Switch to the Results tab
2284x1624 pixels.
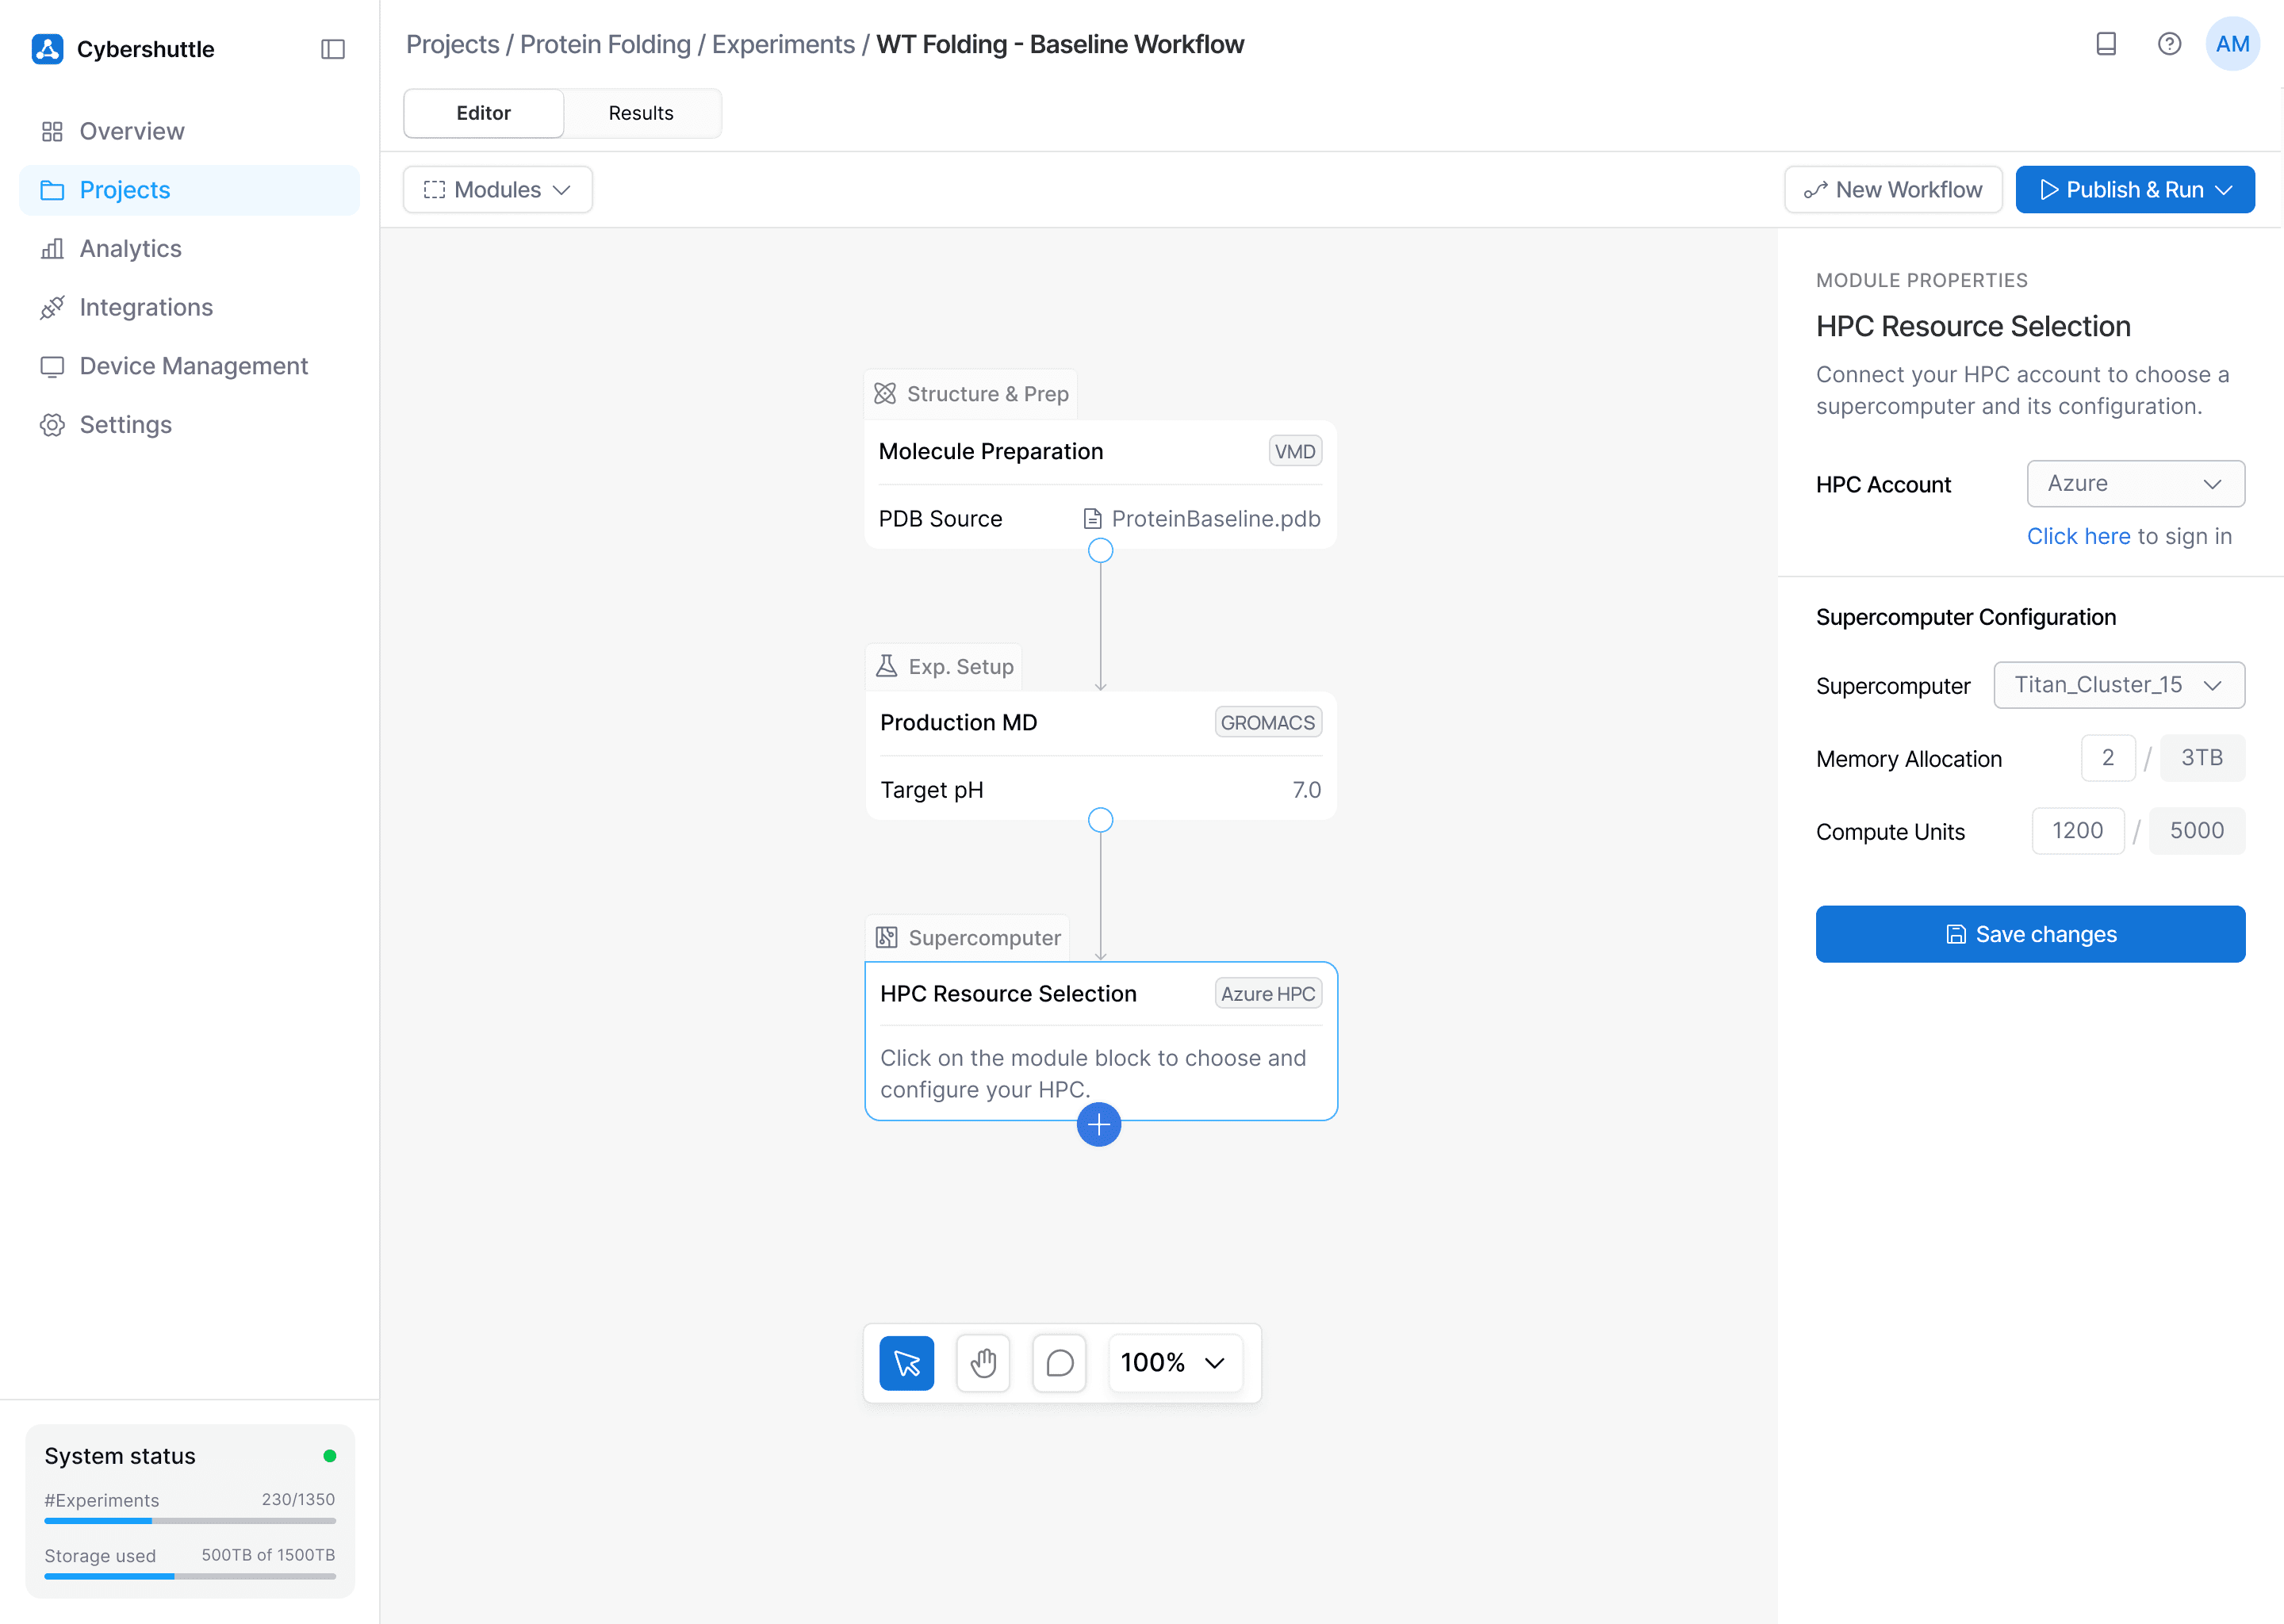(640, 113)
